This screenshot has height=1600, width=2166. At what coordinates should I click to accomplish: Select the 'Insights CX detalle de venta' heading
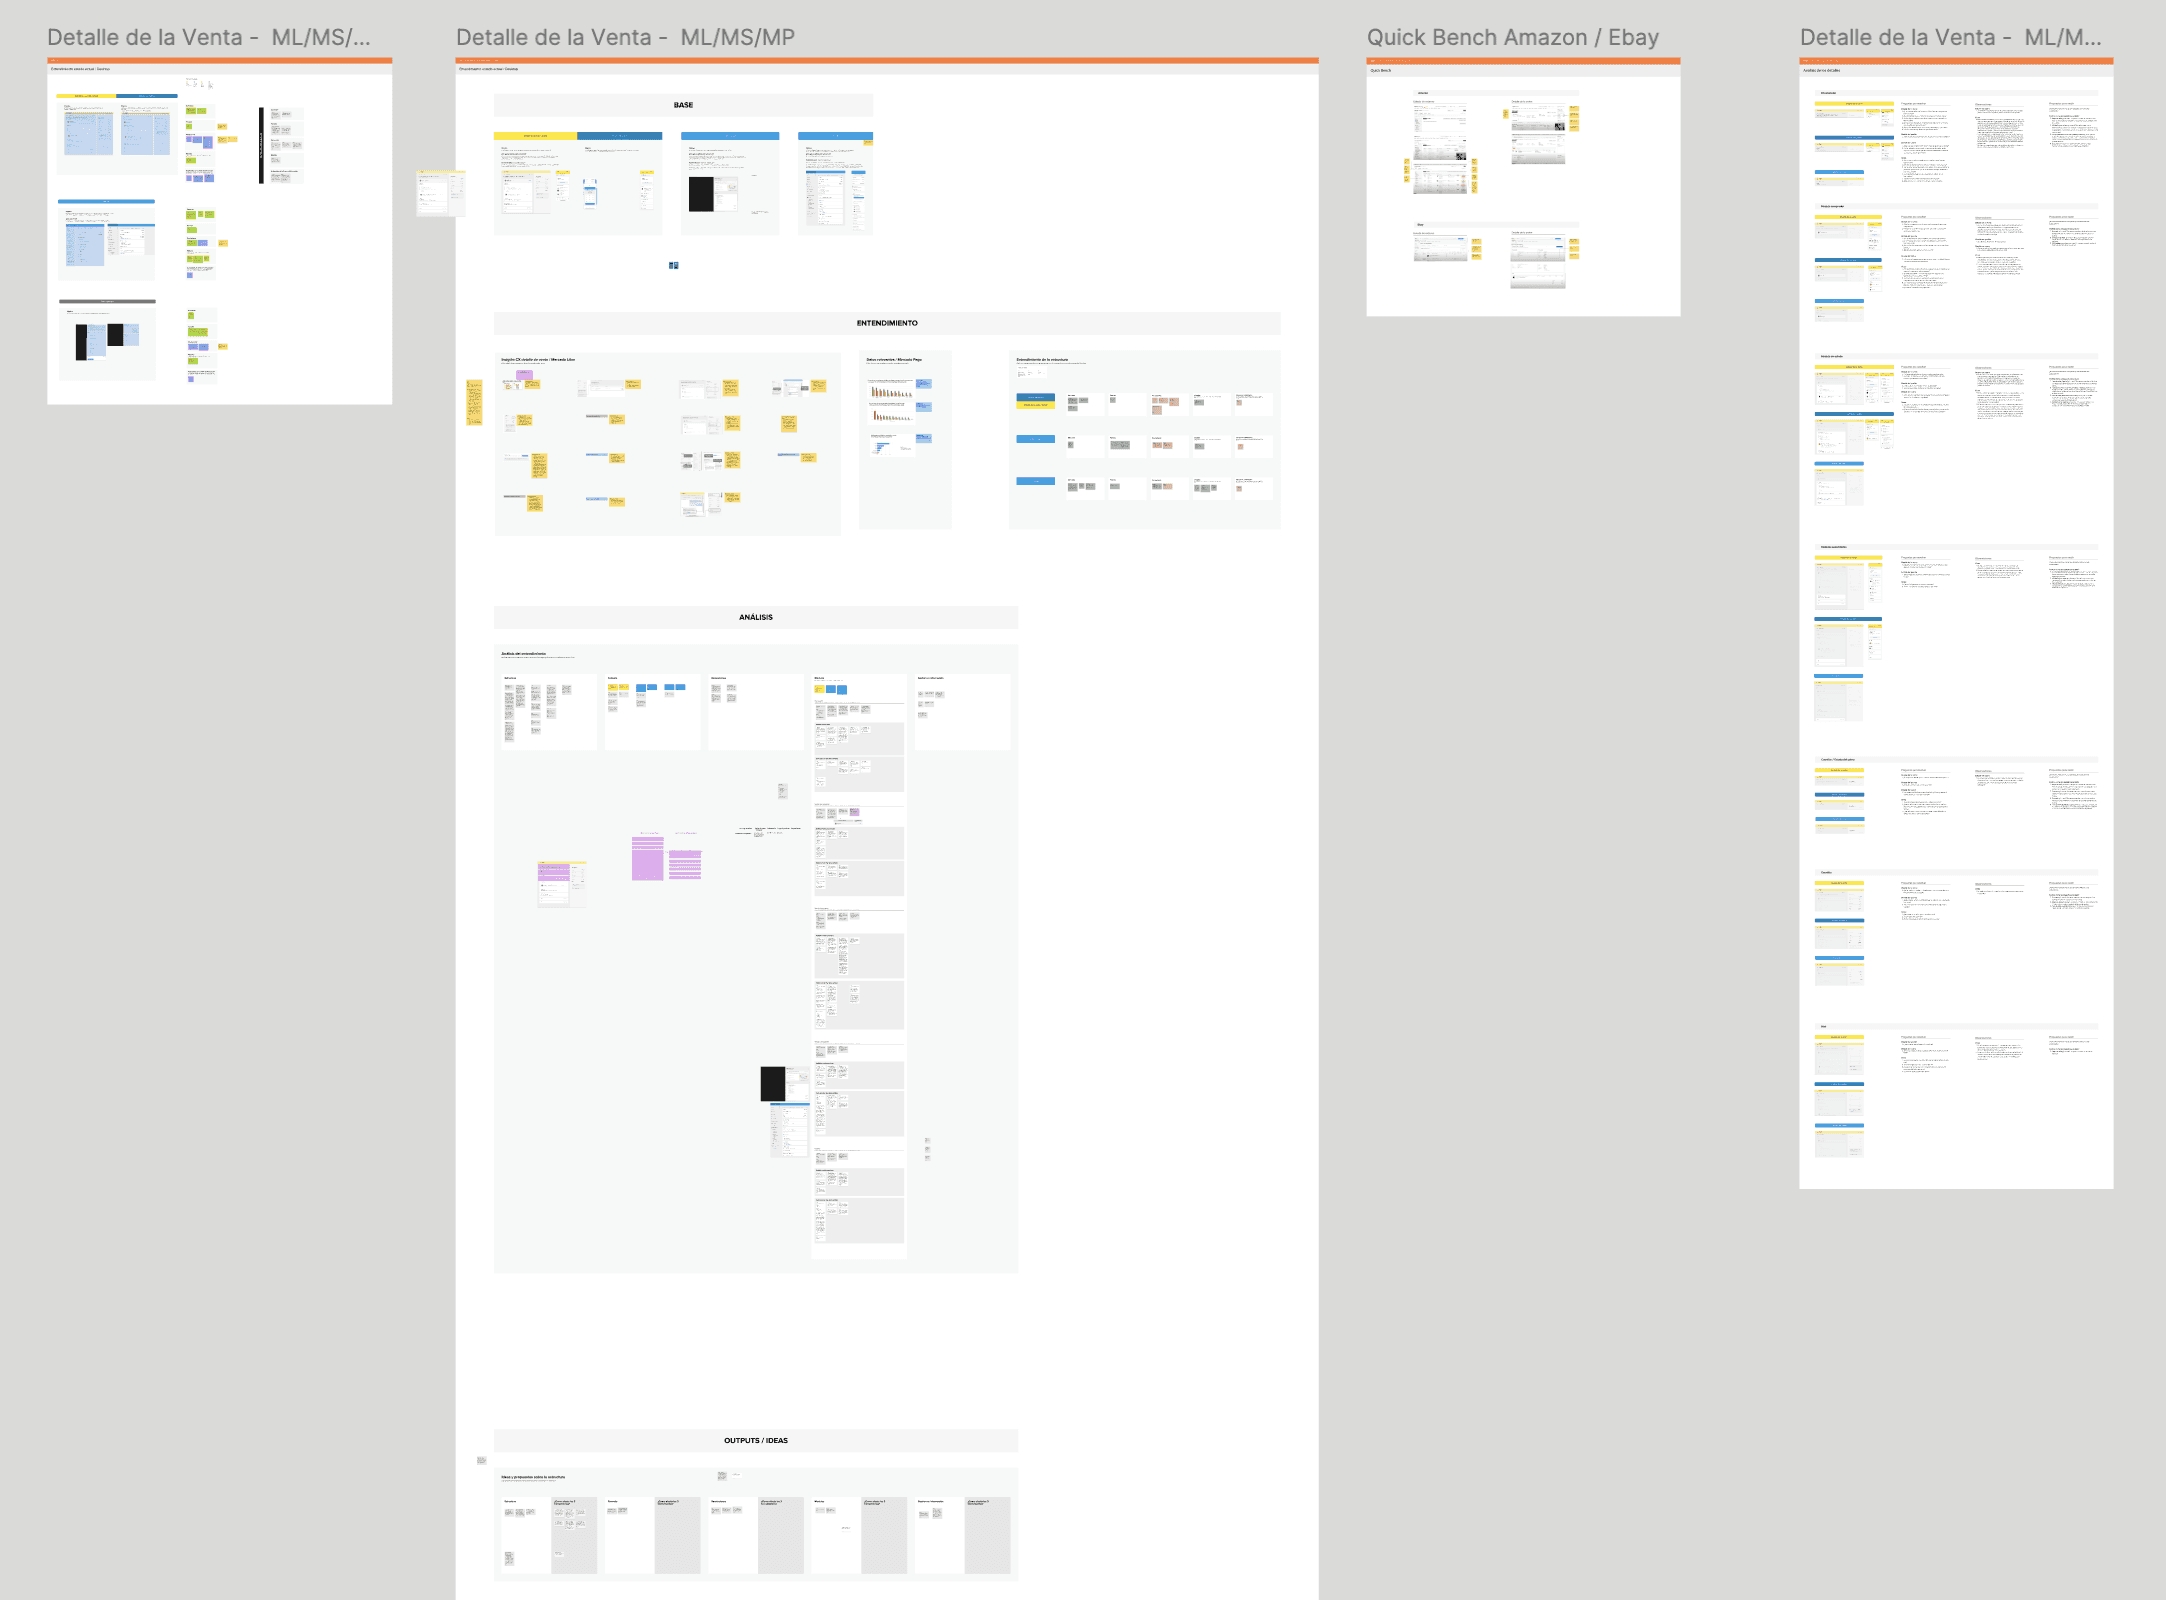[x=538, y=359]
